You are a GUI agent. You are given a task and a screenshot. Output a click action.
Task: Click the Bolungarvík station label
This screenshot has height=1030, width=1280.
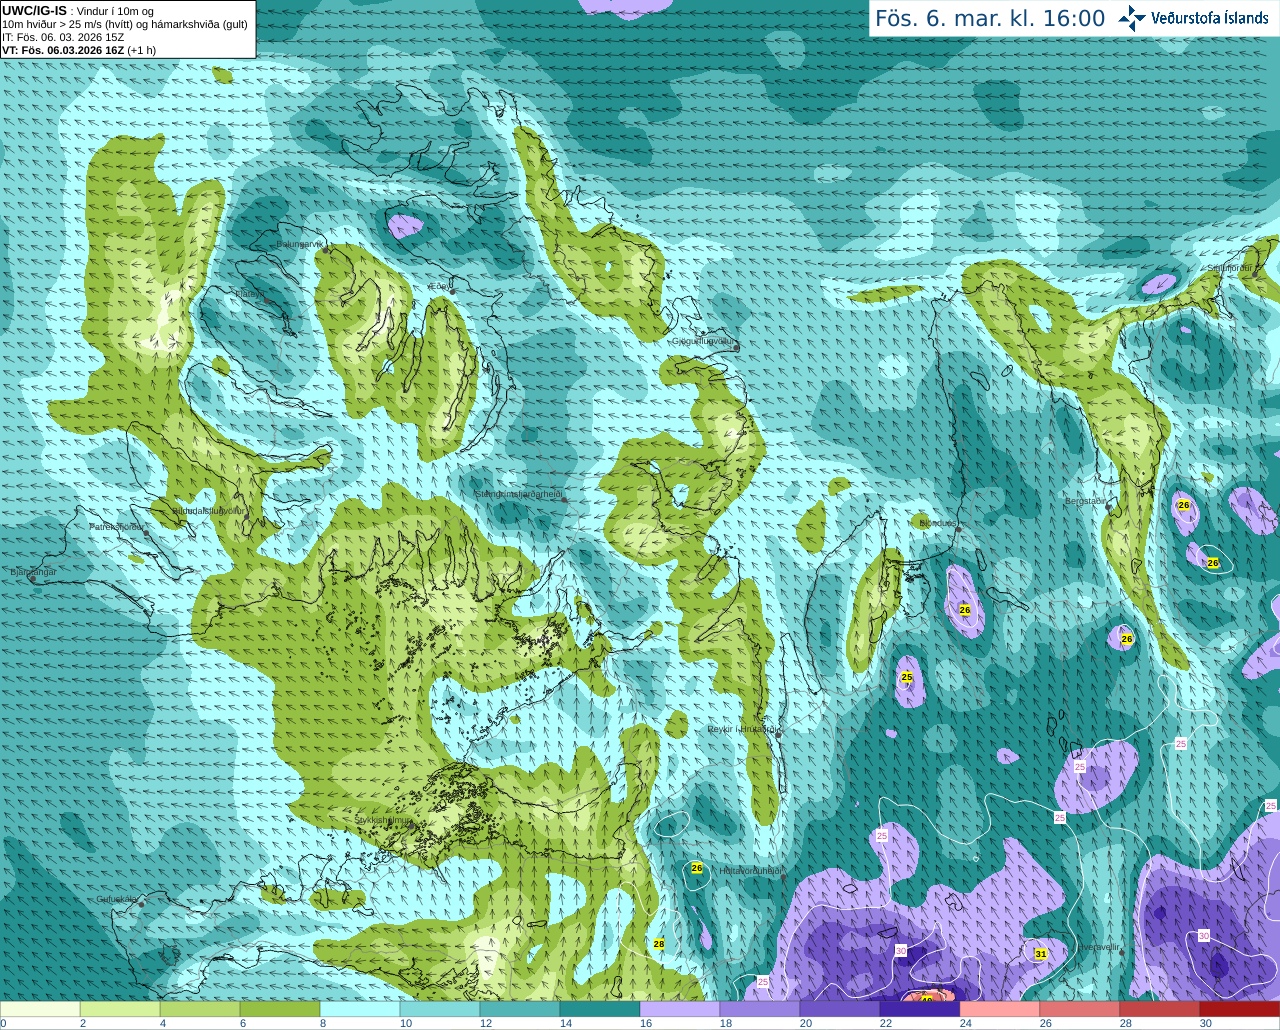coord(300,244)
